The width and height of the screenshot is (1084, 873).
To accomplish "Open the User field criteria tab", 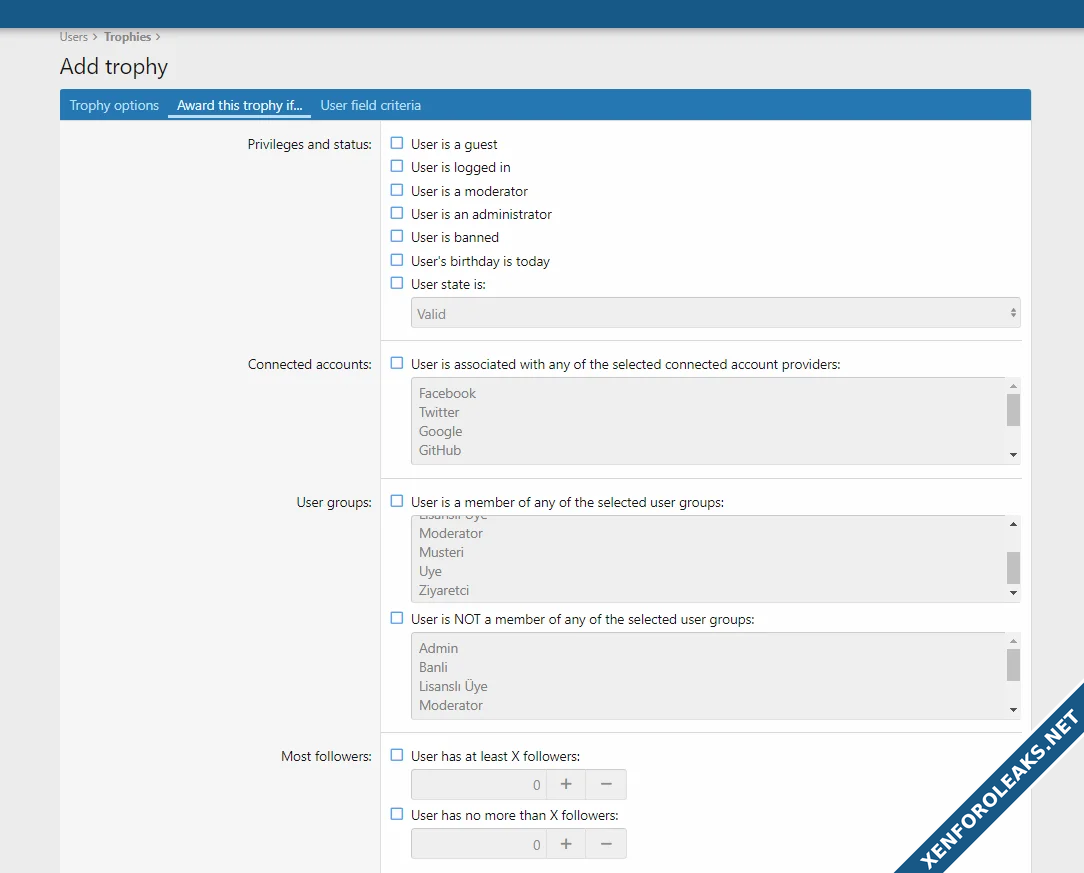I will (x=370, y=105).
